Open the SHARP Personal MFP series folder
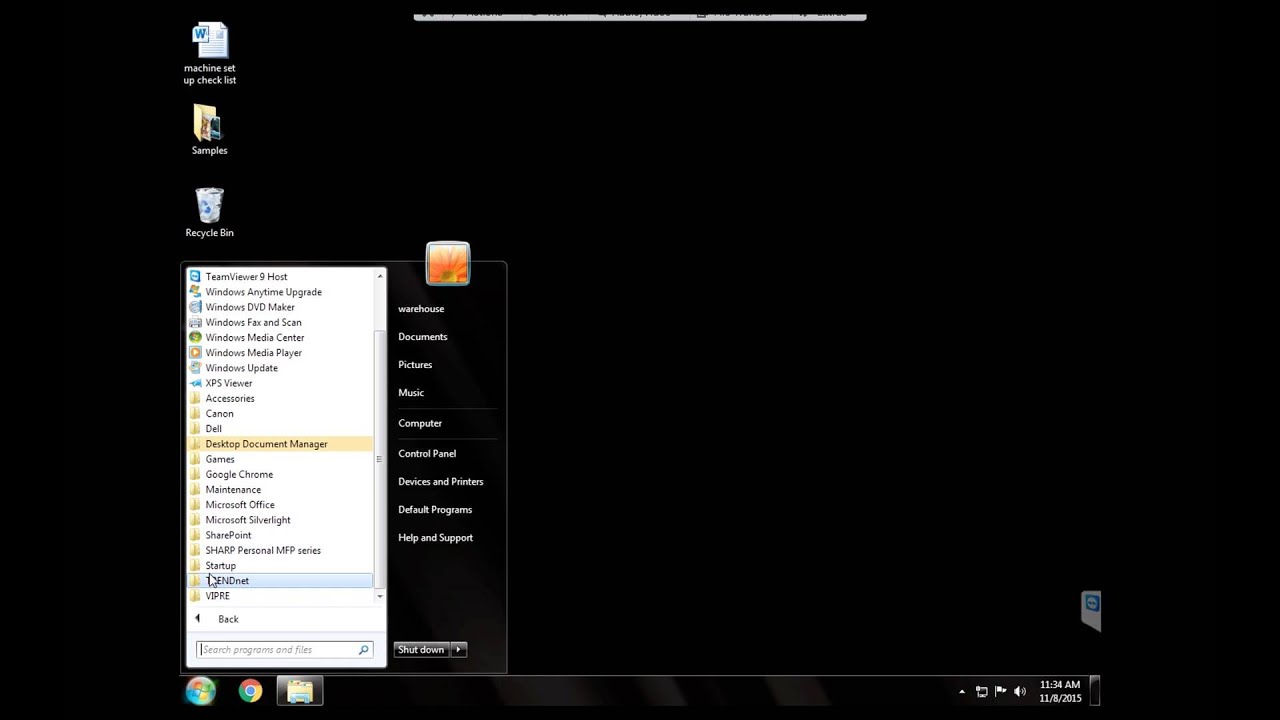The width and height of the screenshot is (1280, 720). point(280,550)
